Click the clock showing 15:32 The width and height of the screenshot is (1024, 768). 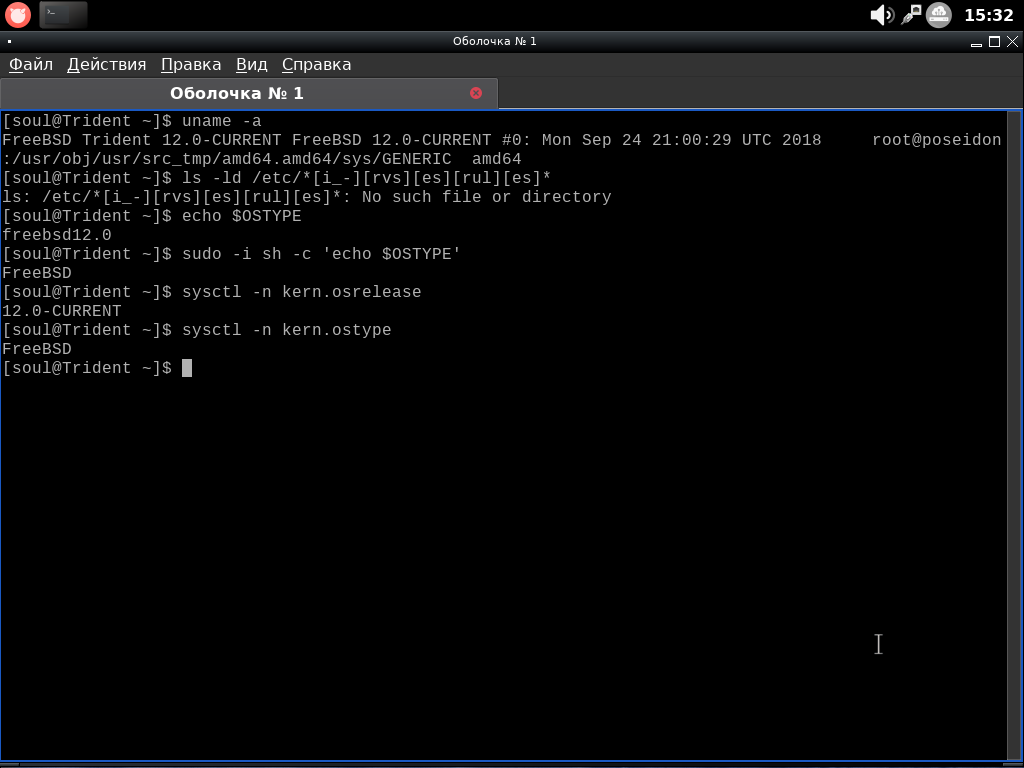pyautogui.click(x=989, y=15)
